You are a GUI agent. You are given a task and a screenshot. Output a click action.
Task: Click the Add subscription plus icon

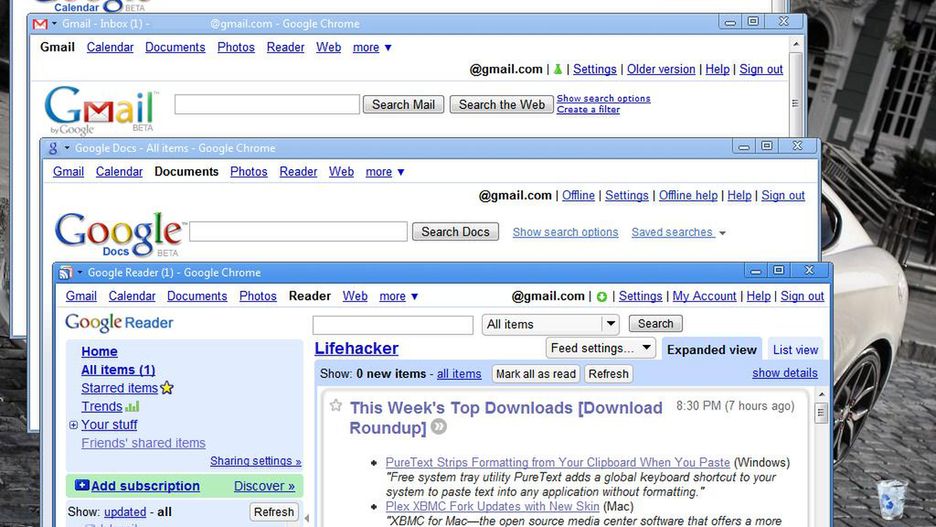coord(82,485)
